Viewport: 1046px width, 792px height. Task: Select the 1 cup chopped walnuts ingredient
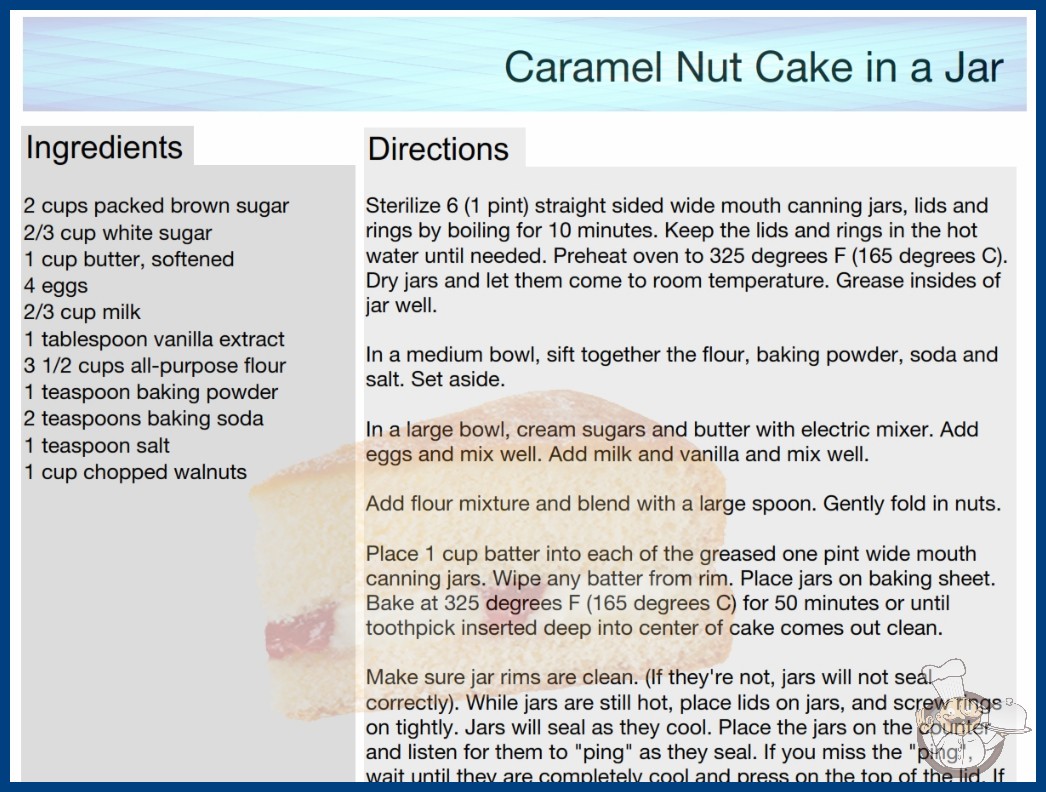click(135, 472)
